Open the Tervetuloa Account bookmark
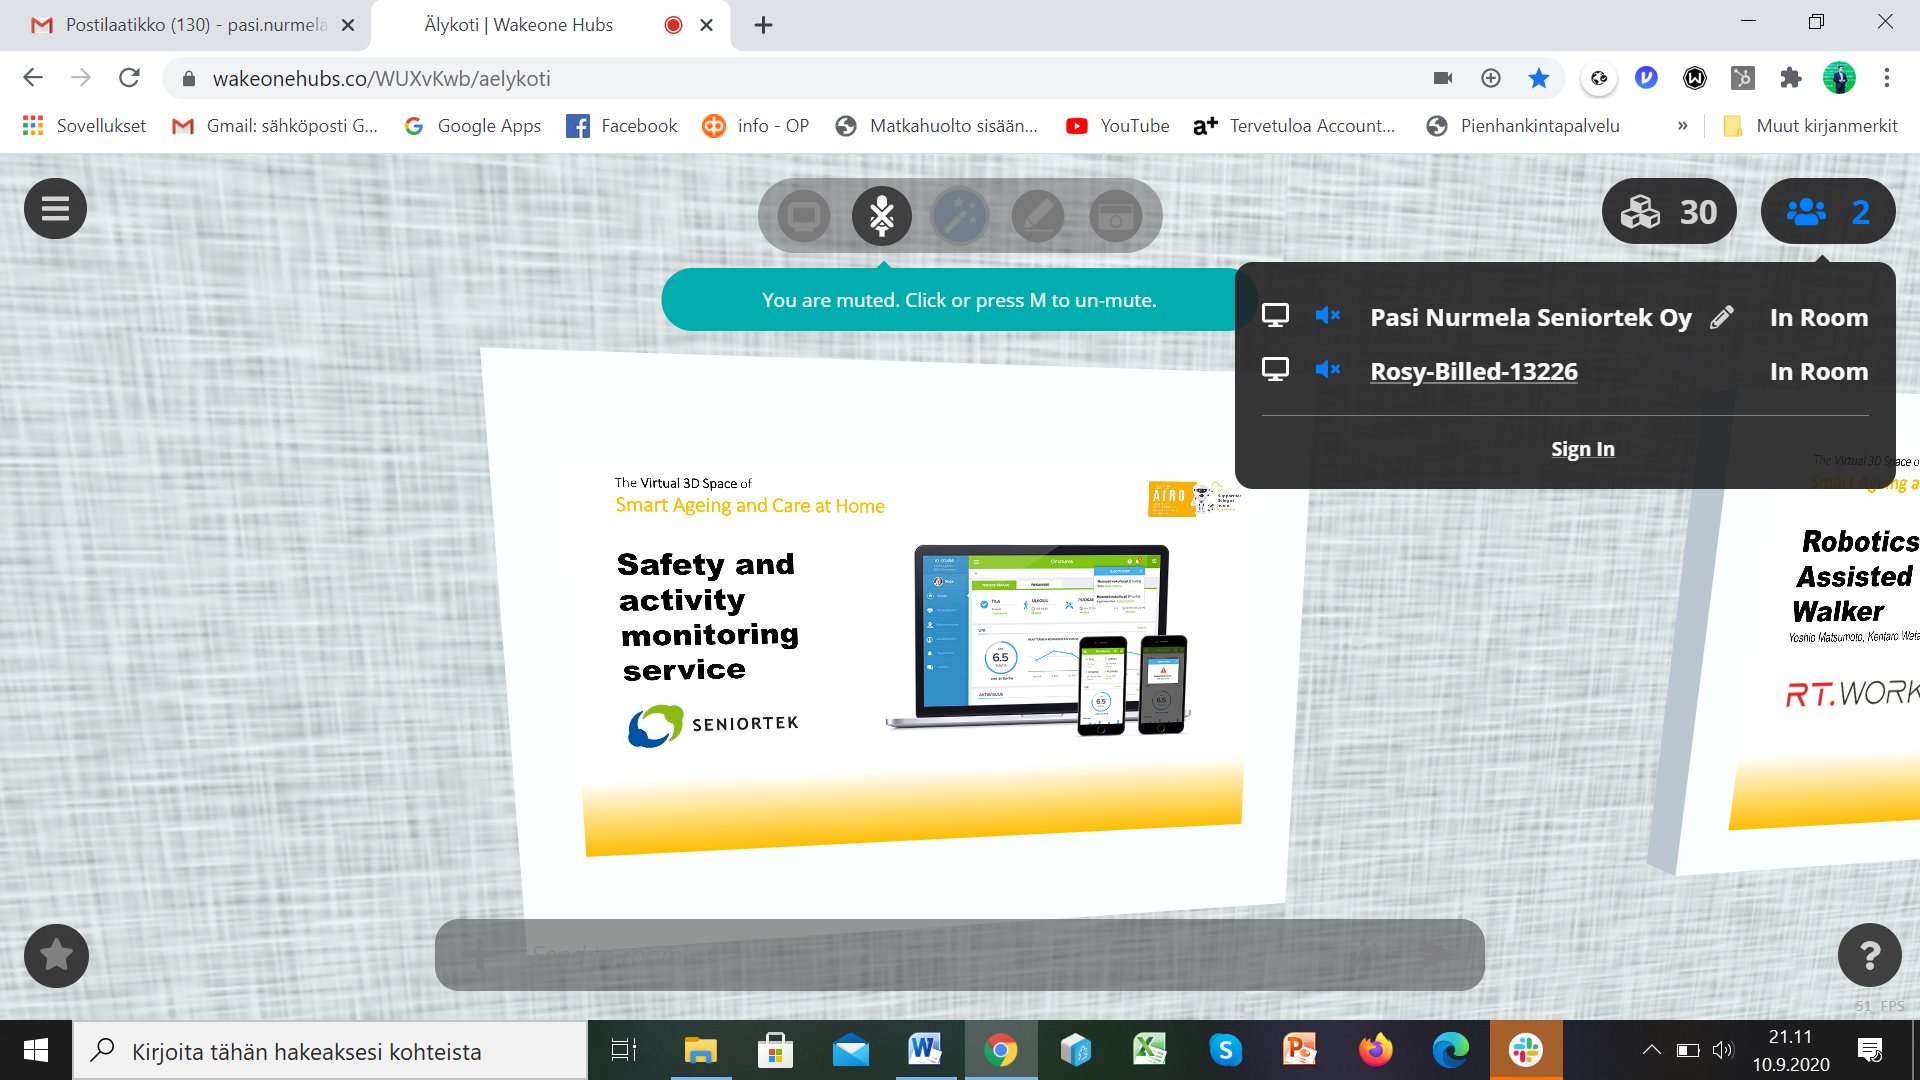1920x1080 pixels. tap(1294, 126)
